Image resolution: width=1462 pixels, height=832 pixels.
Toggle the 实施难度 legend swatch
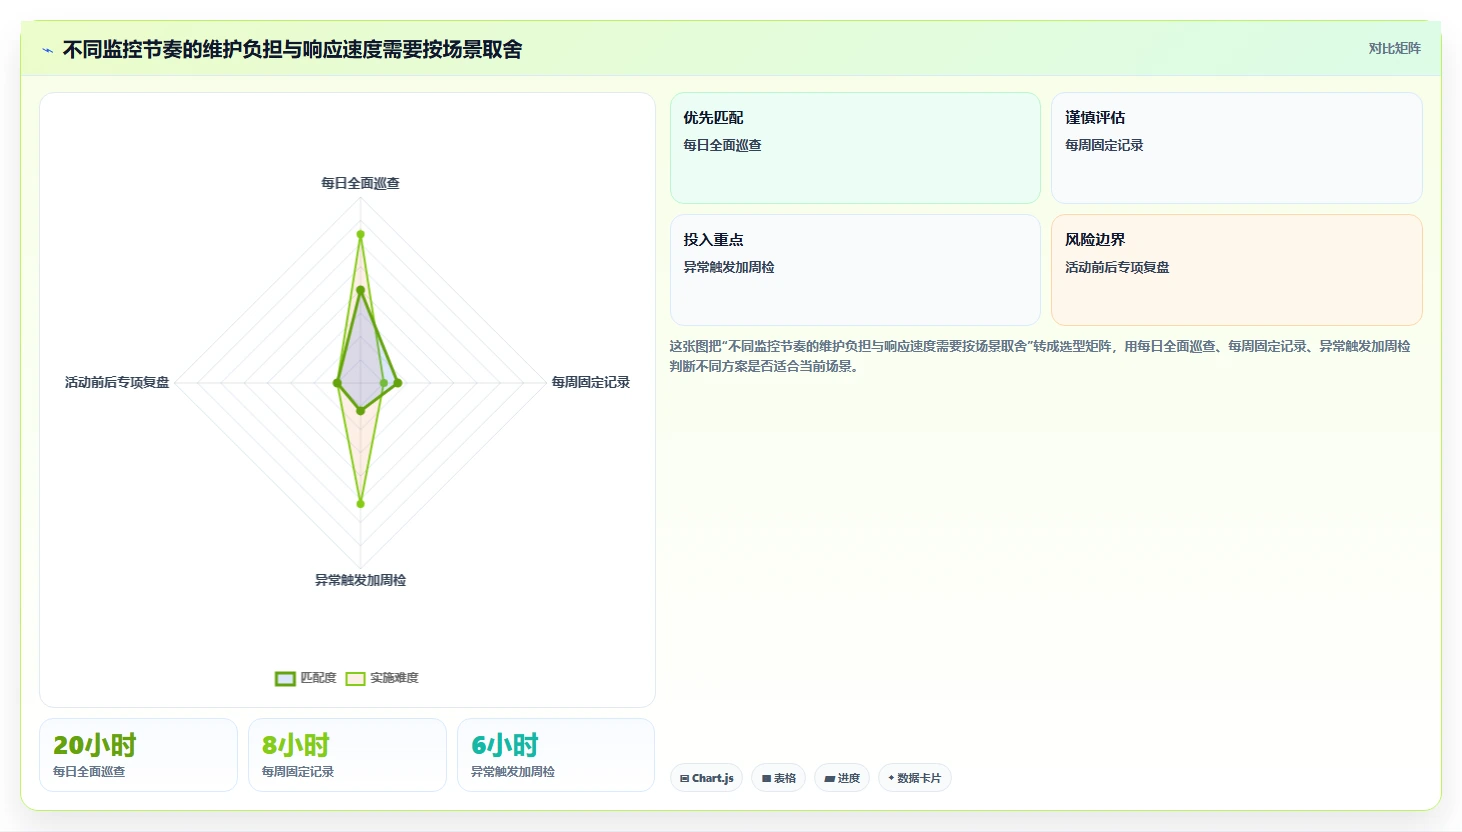click(x=355, y=678)
